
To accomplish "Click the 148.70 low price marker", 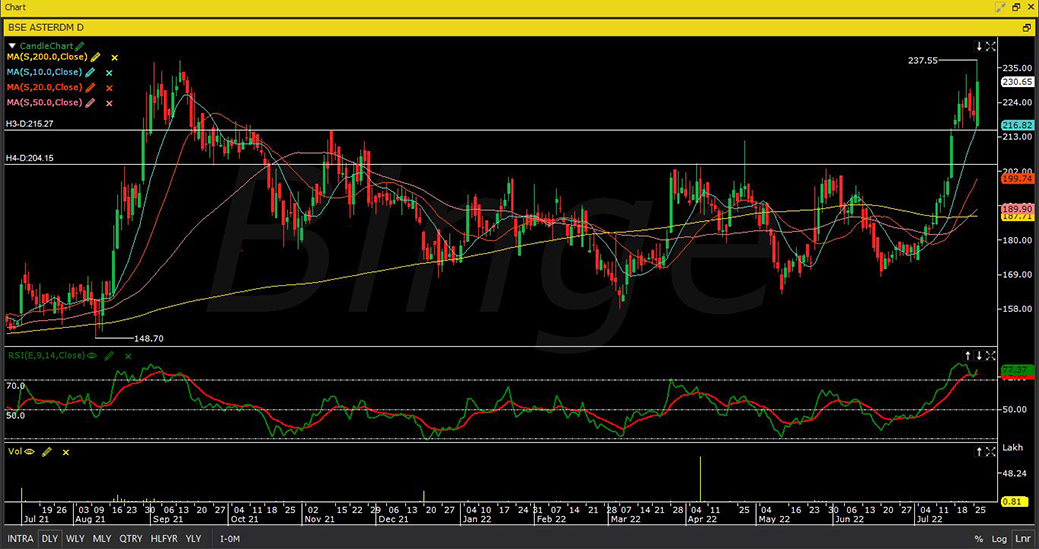I will click(x=148, y=338).
